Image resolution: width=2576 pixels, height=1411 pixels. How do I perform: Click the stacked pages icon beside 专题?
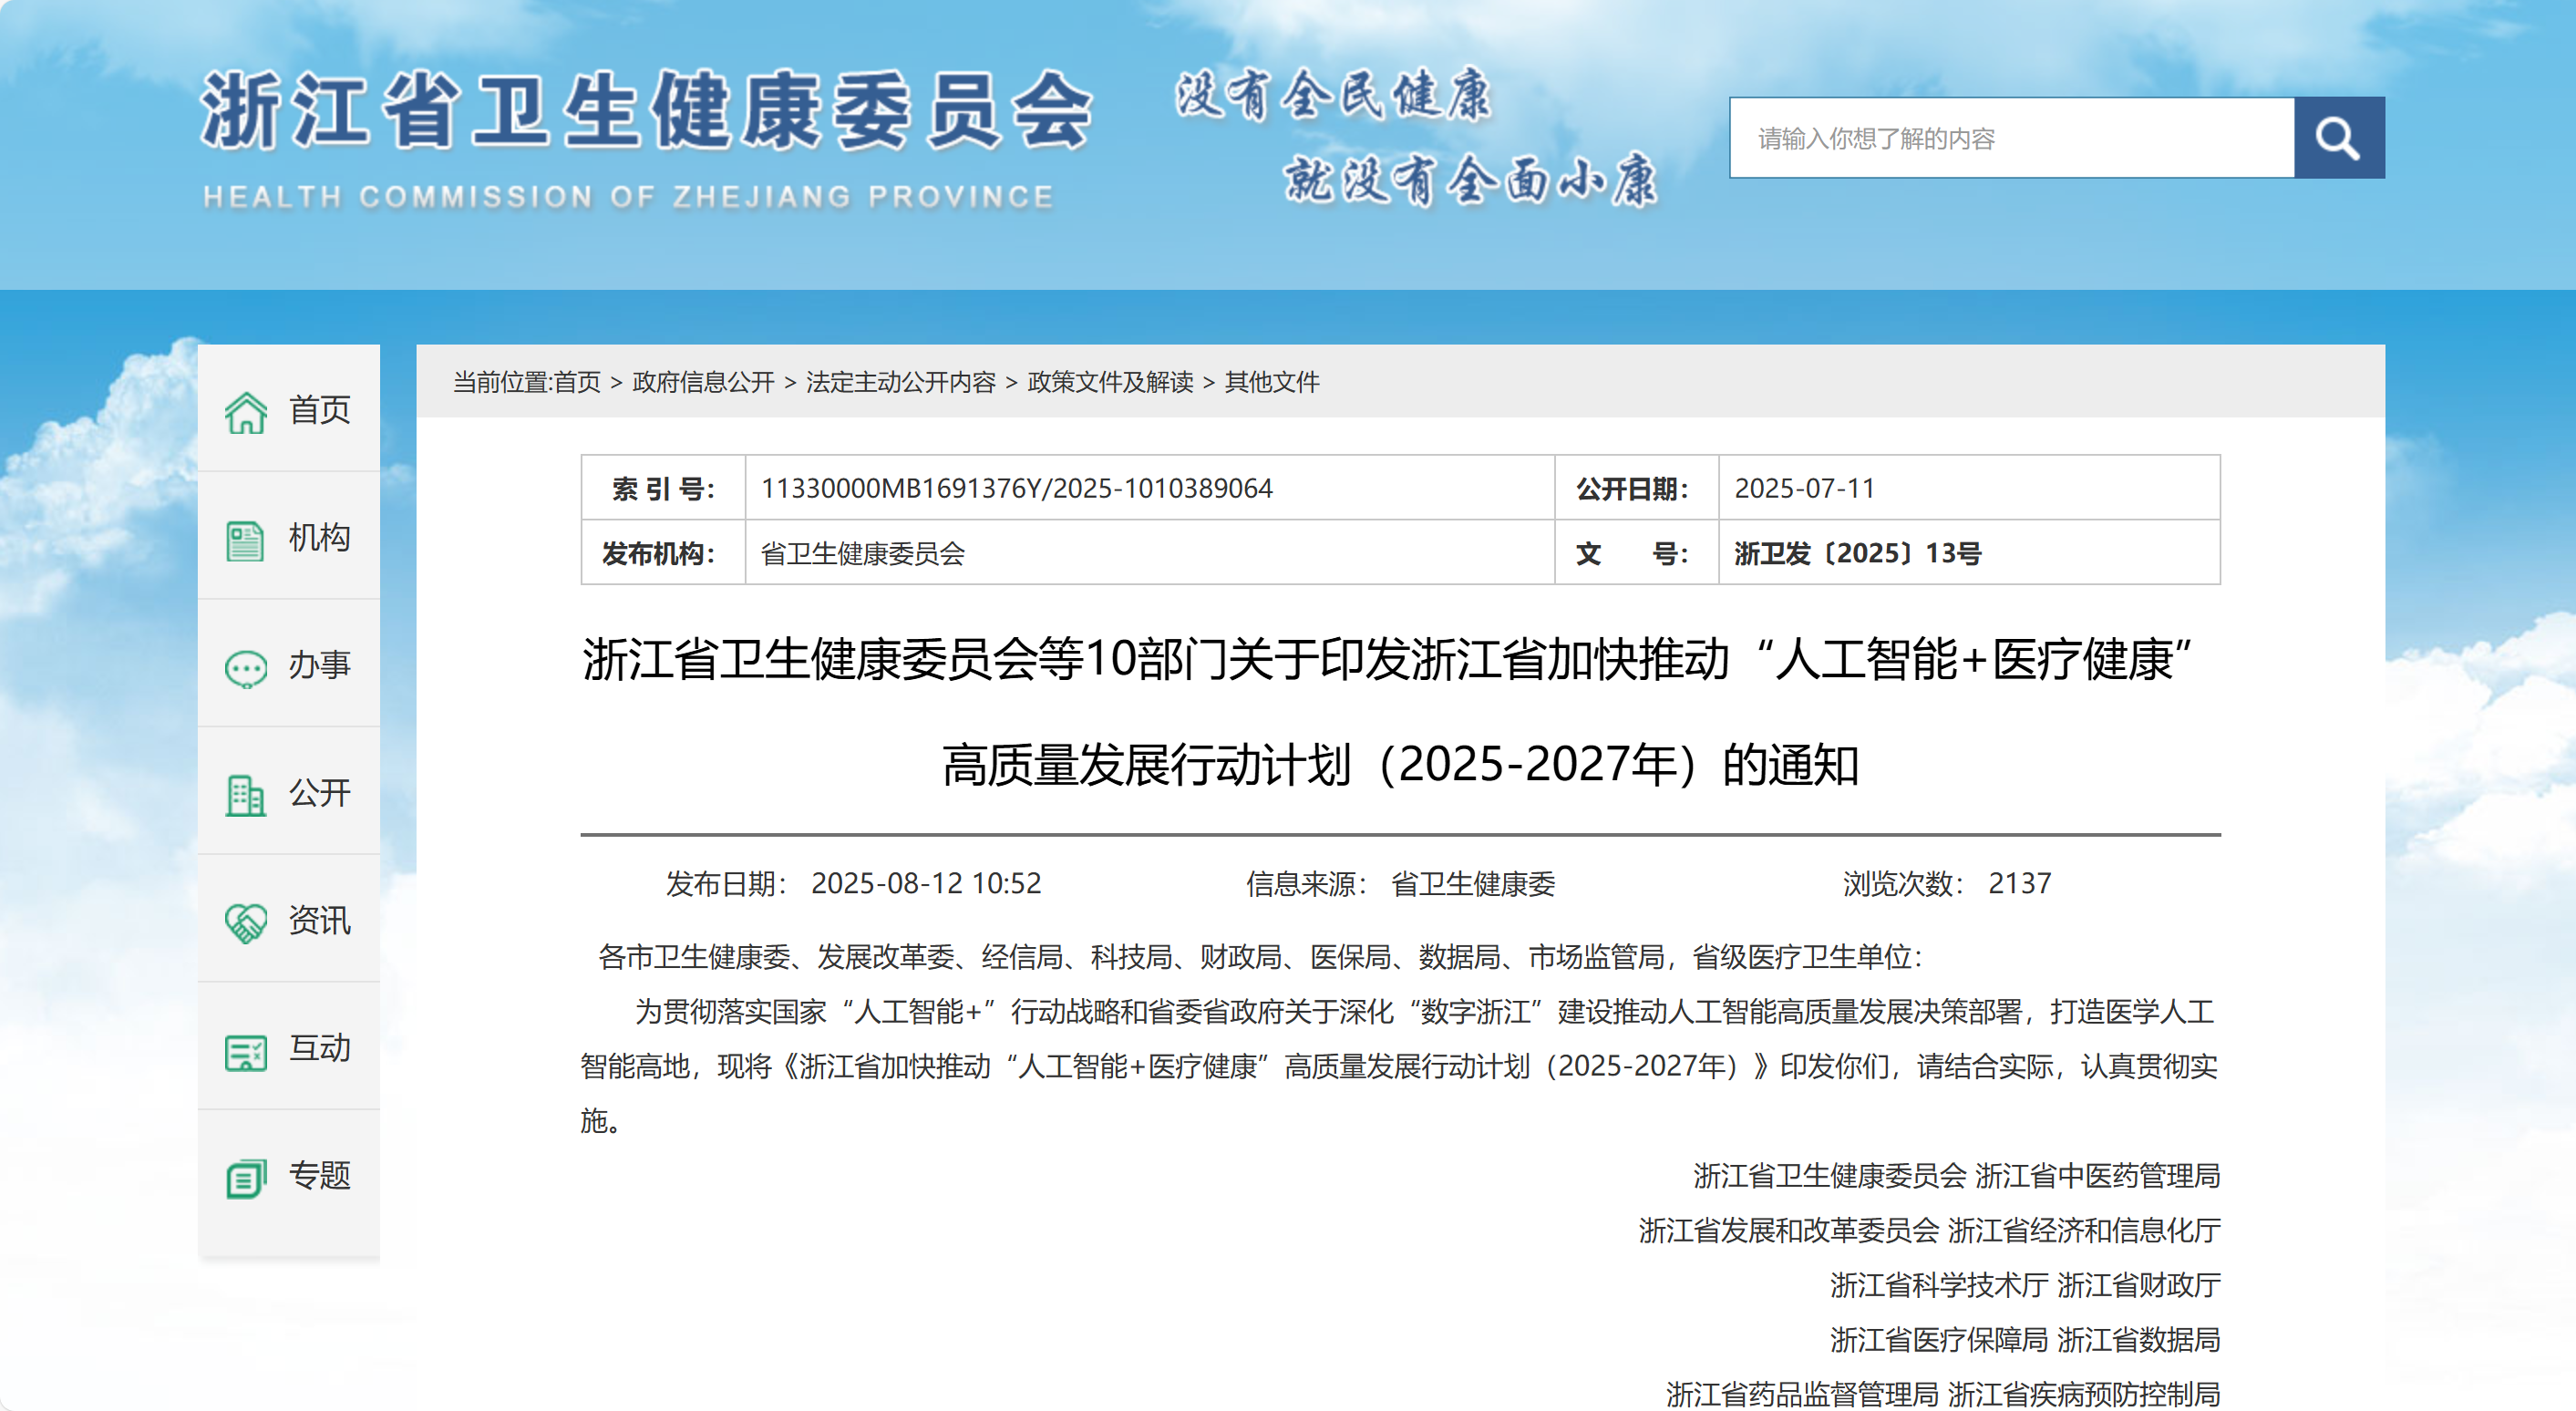246,1178
